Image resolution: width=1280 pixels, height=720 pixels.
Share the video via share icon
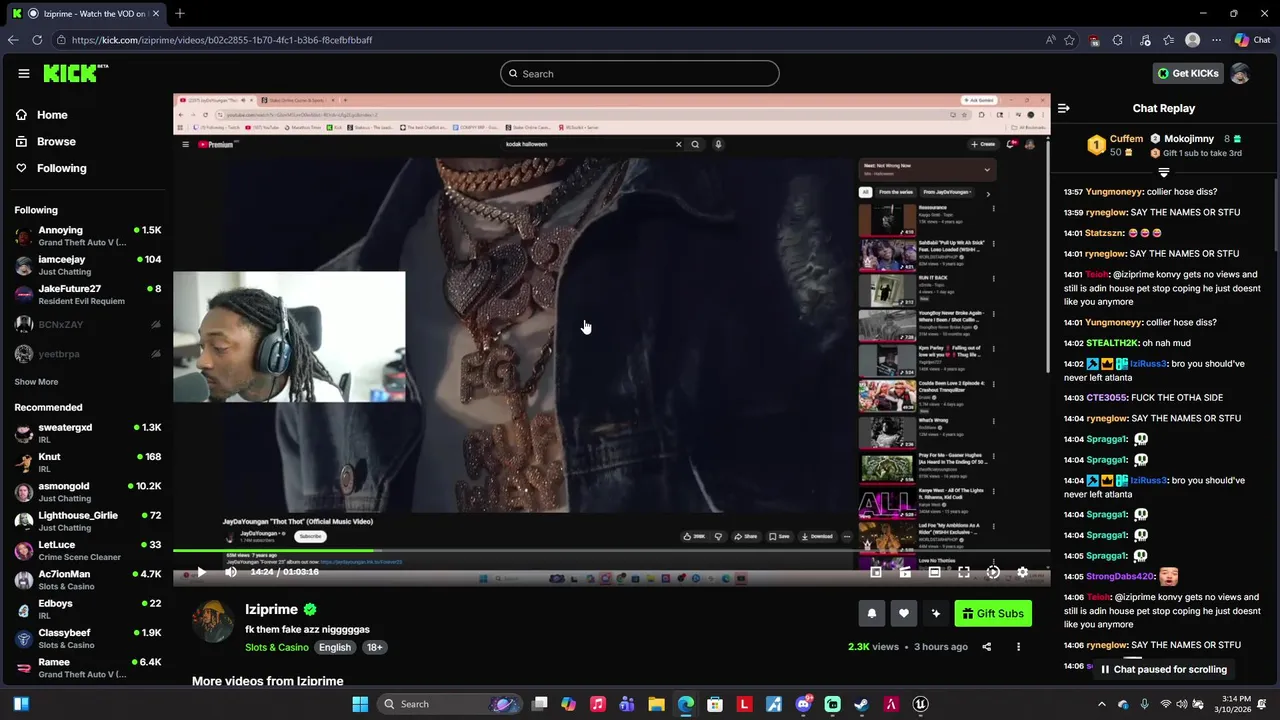pyautogui.click(x=986, y=647)
